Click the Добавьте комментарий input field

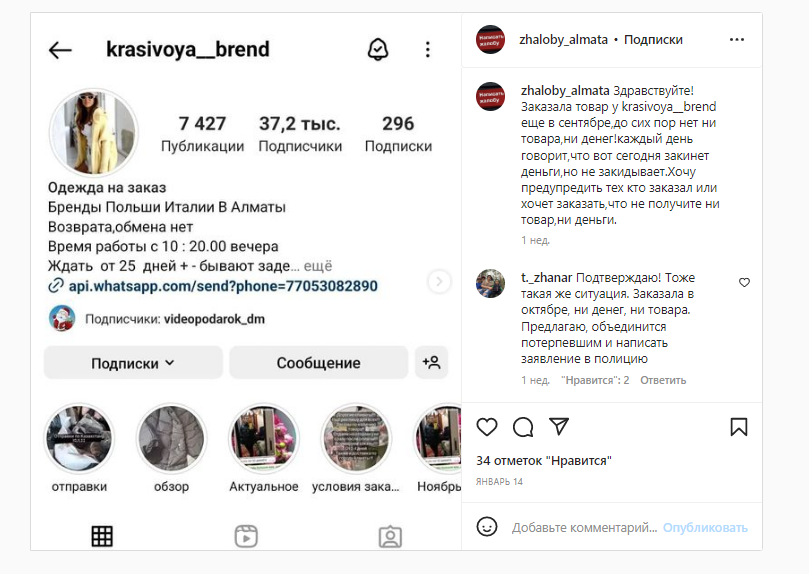(584, 528)
